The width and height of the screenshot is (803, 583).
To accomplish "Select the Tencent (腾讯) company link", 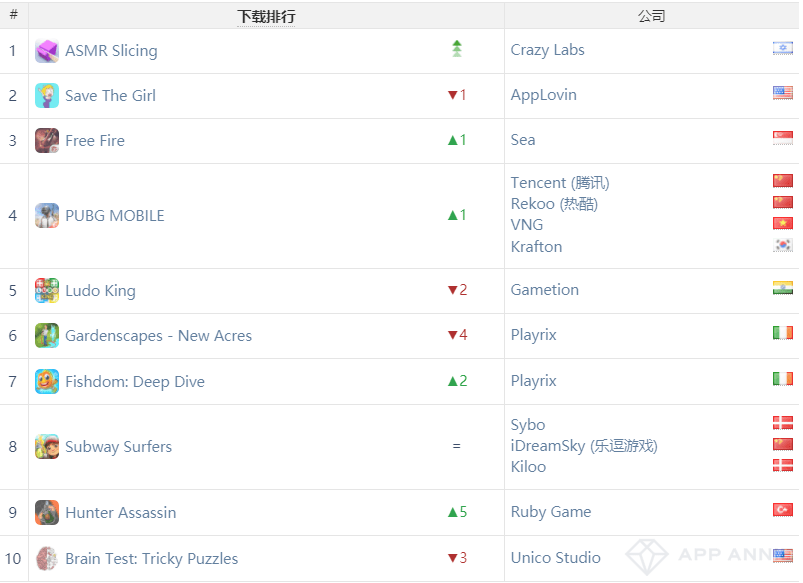I will (560, 182).
